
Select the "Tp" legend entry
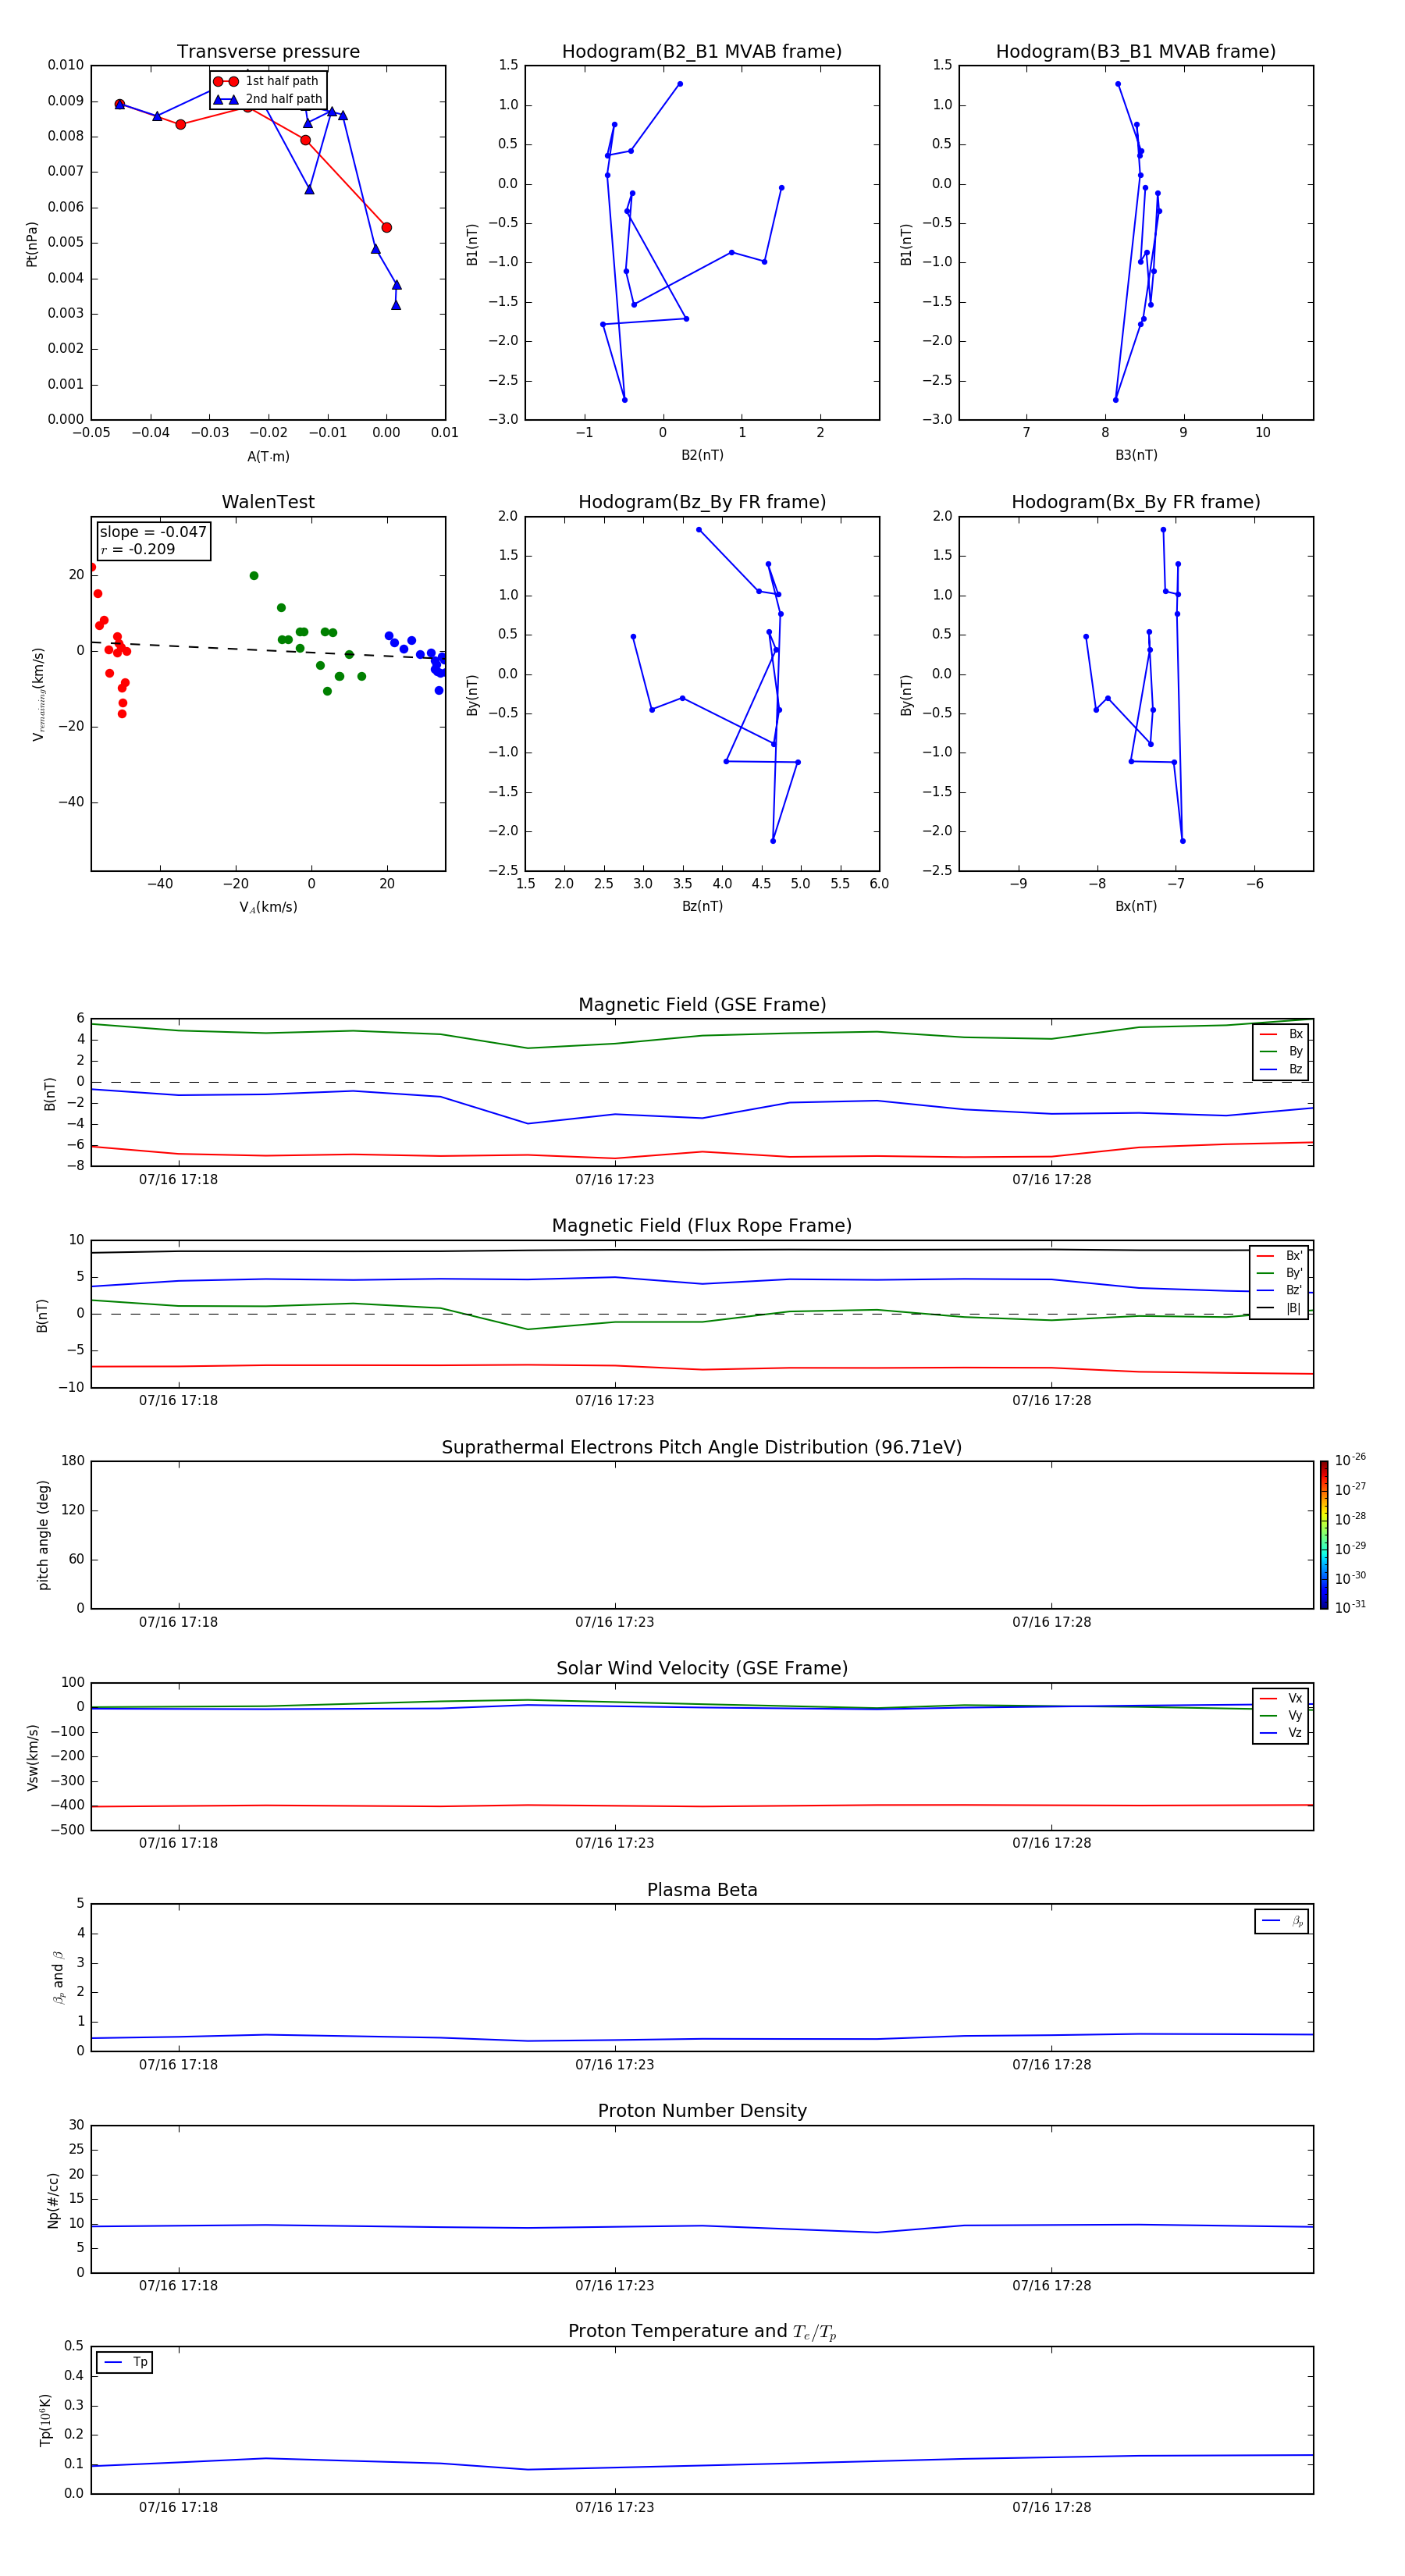click(x=125, y=2362)
